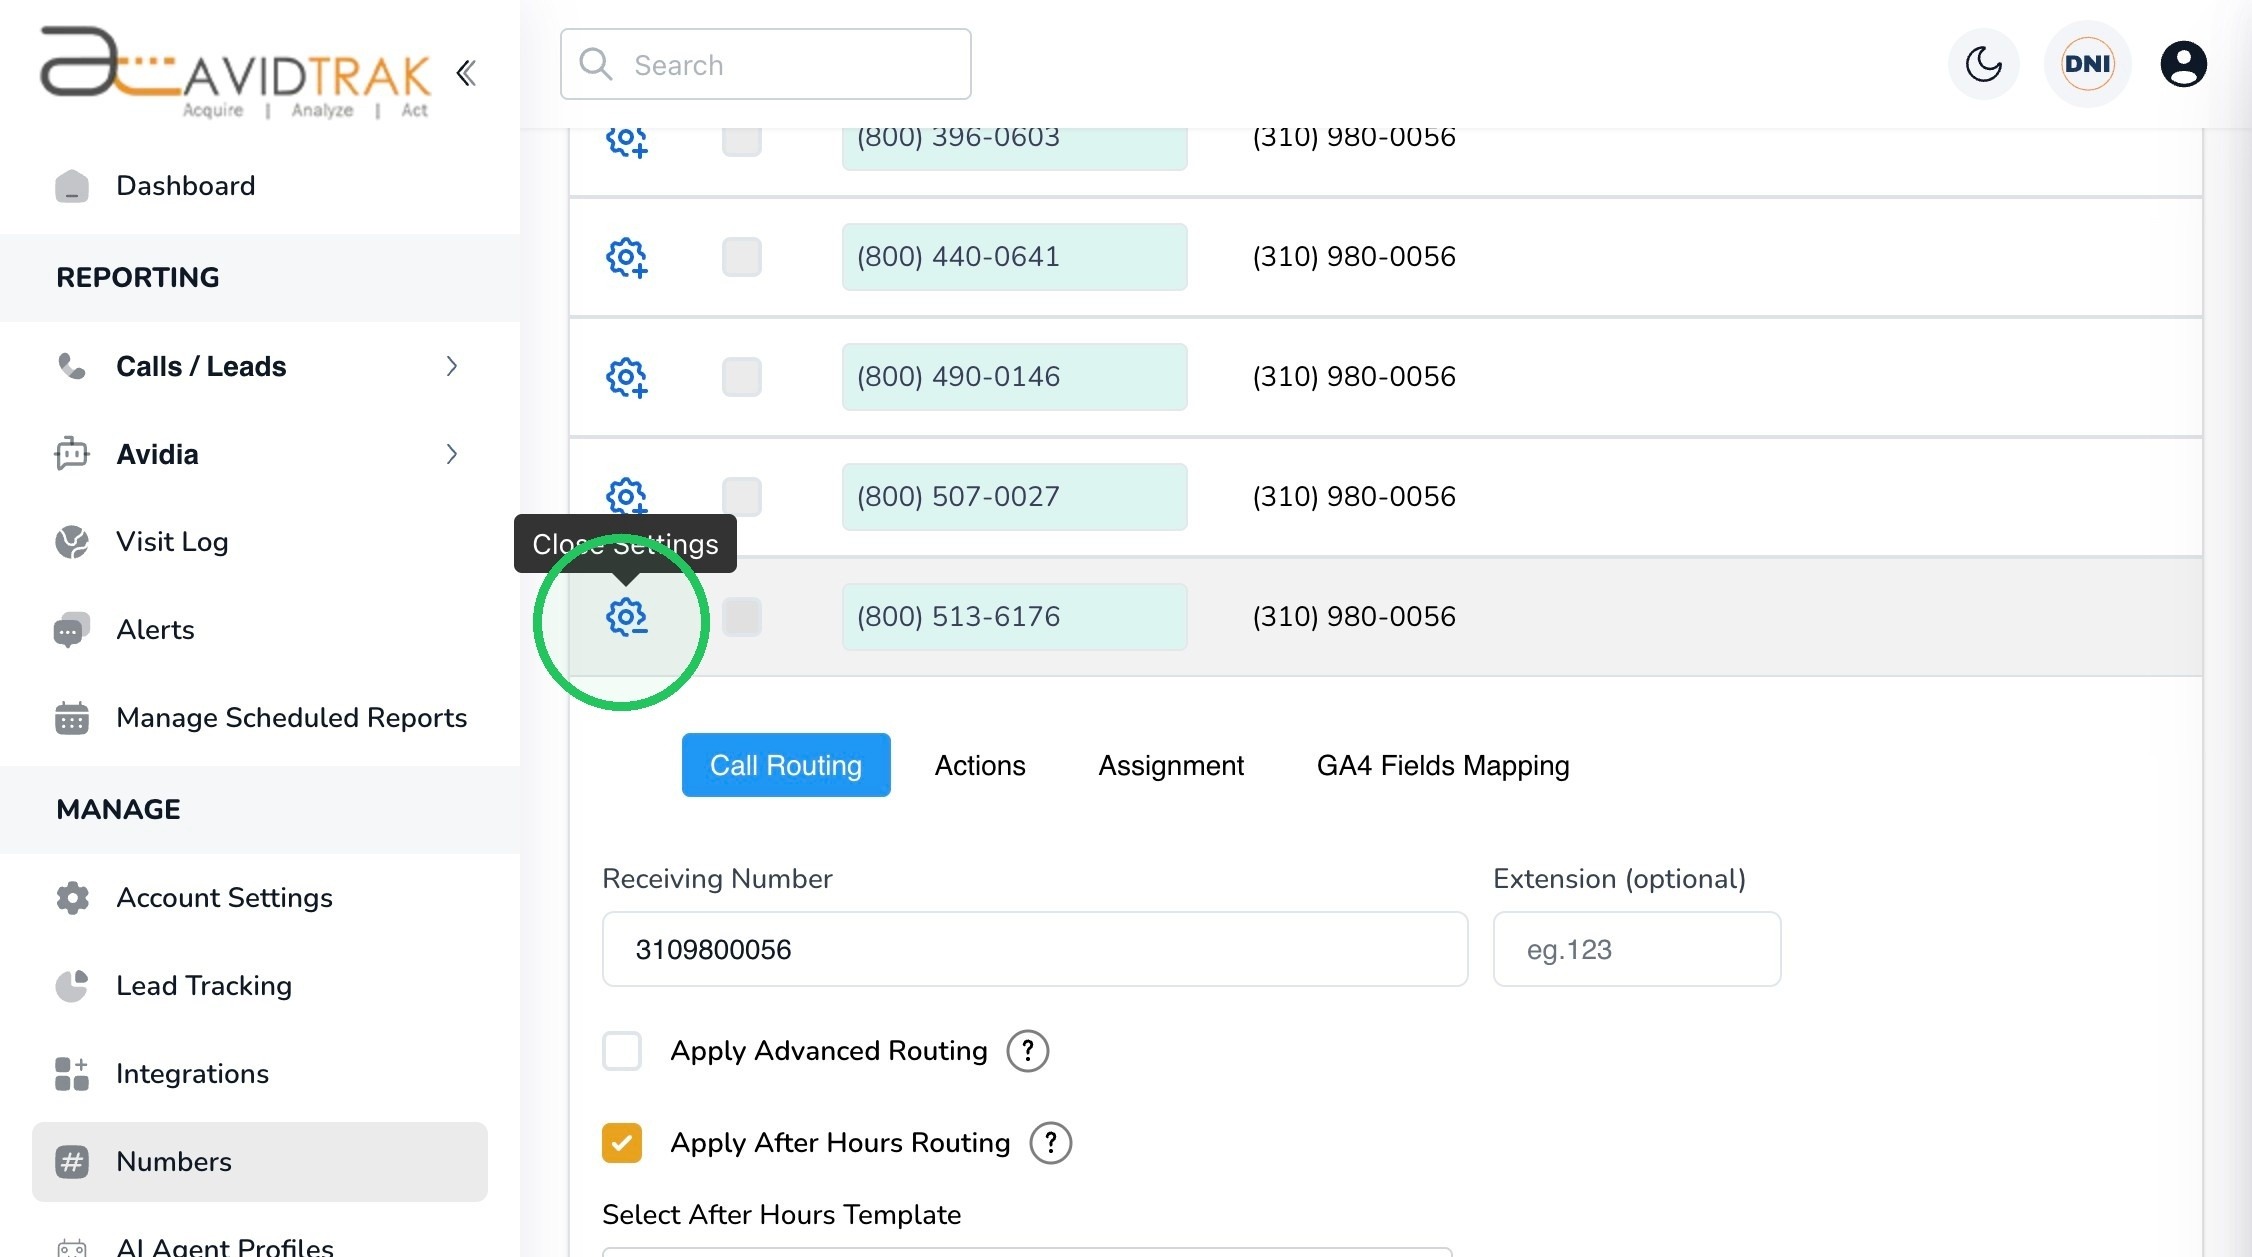The image size is (2252, 1257).
Task: Click the Extension (optional) field
Action: point(1637,949)
